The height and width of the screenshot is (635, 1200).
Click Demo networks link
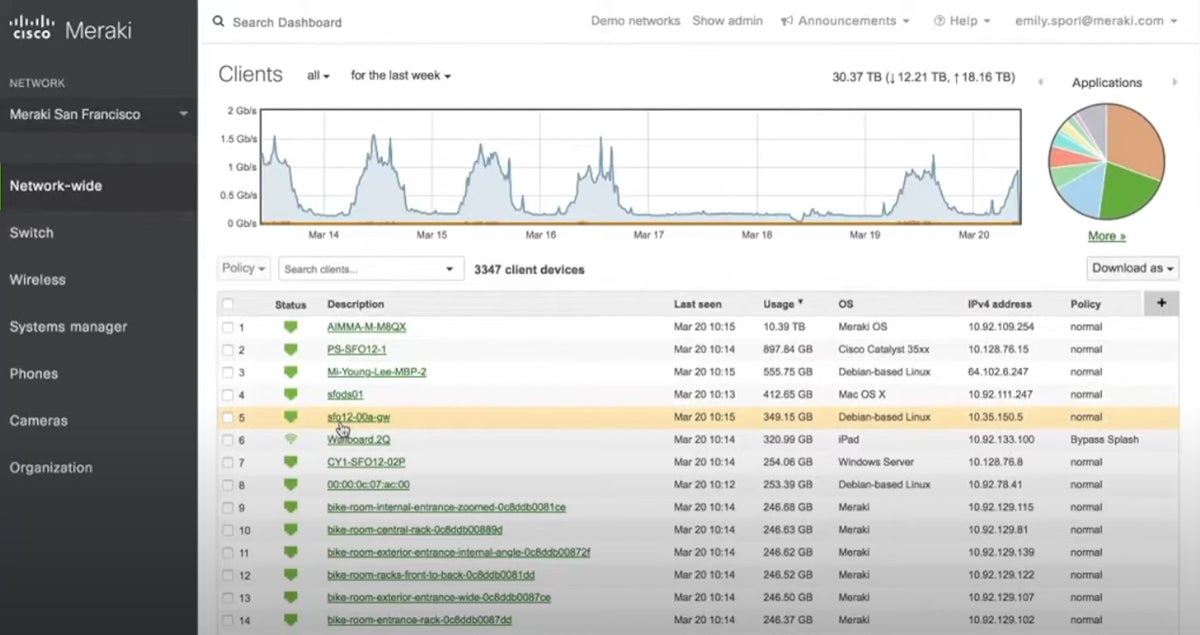(635, 21)
